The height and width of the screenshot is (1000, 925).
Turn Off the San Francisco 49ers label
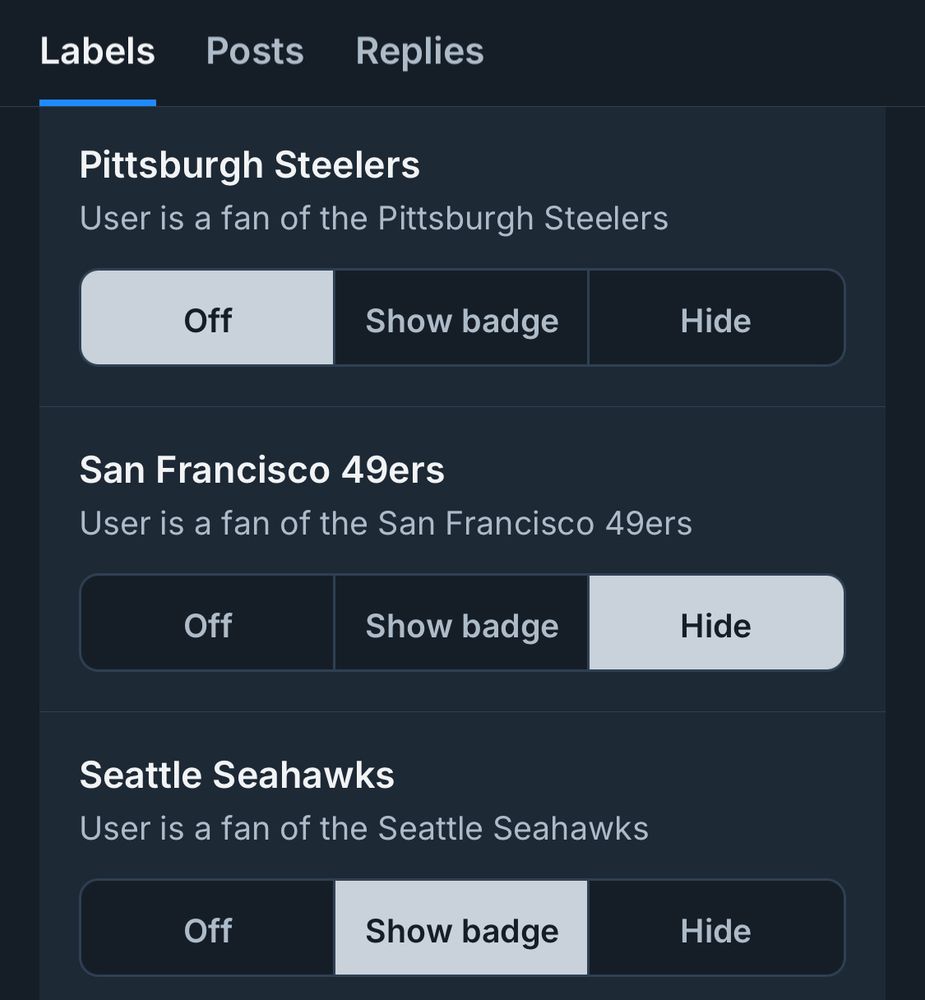207,623
